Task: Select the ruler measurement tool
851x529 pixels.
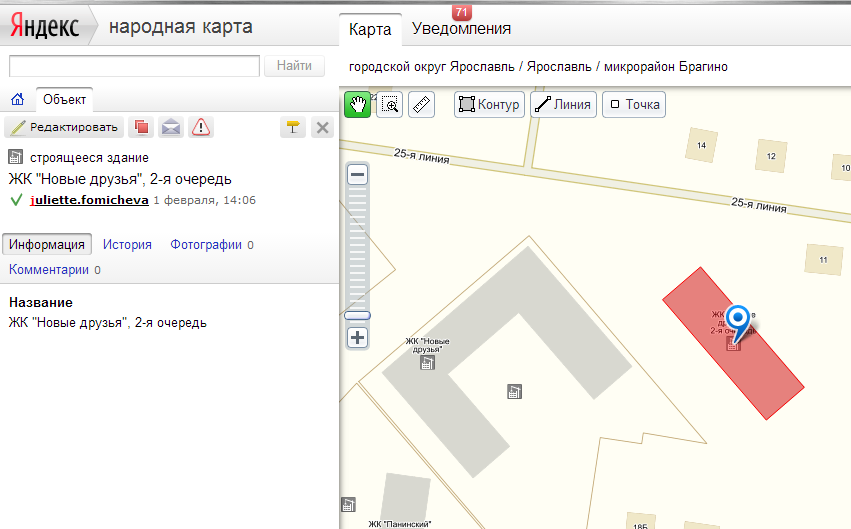Action: [421, 104]
